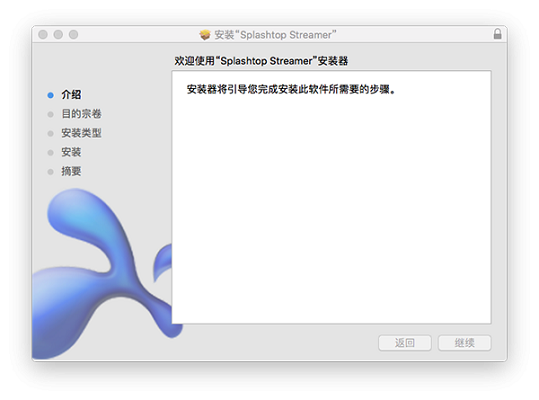Image resolution: width=539 pixels, height=400 pixels.
Task: Click the installer package icon in title
Action: (205, 34)
